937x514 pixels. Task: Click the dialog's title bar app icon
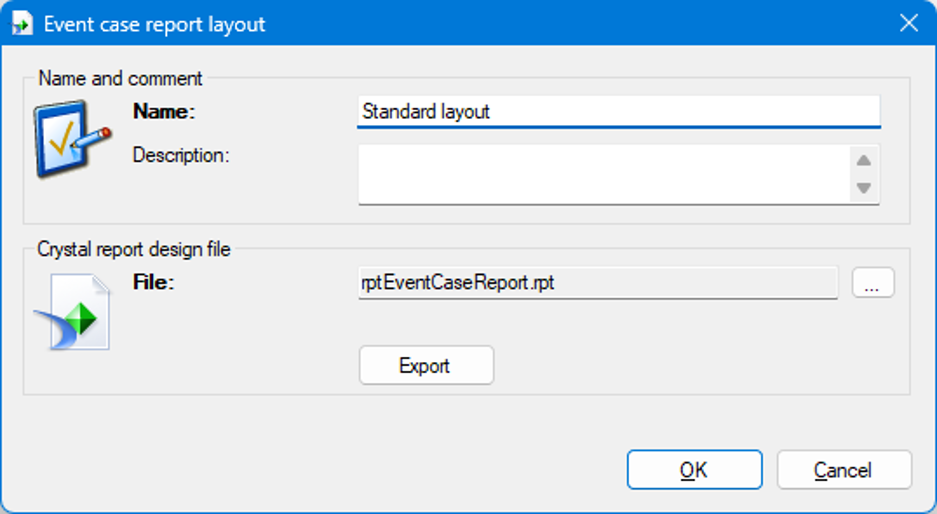tap(21, 23)
